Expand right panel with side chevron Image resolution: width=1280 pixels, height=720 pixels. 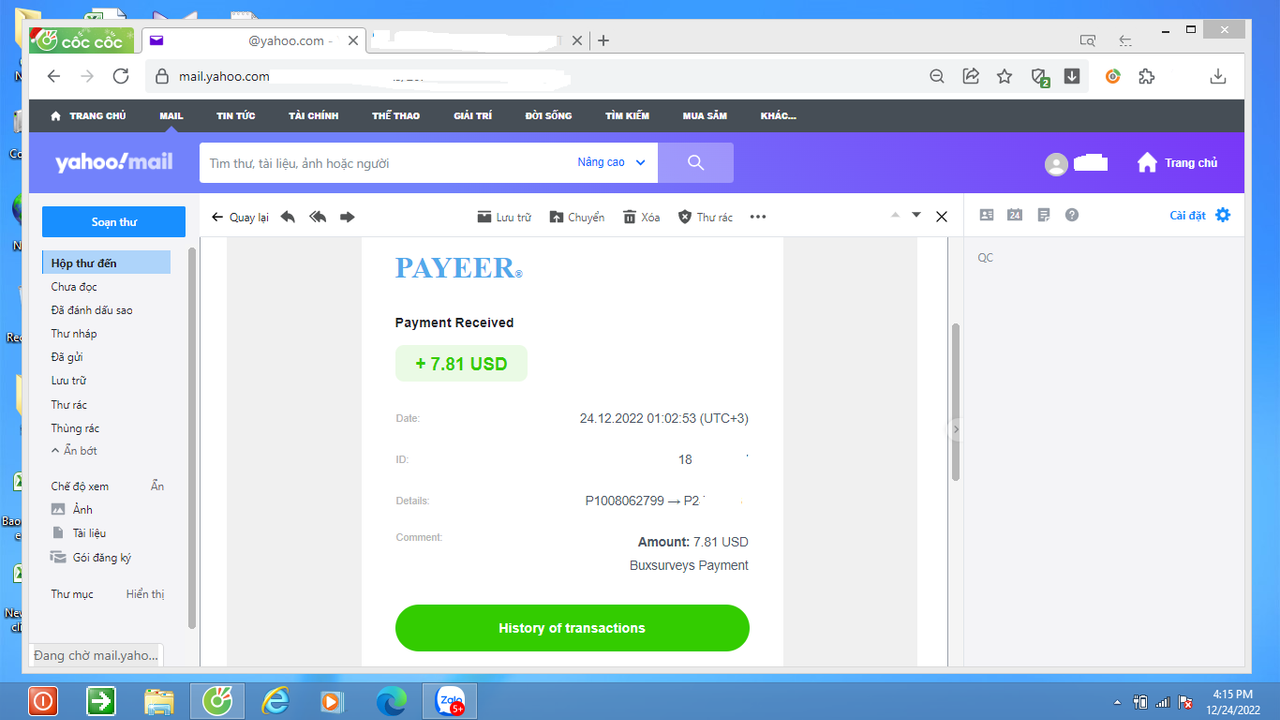[955, 429]
